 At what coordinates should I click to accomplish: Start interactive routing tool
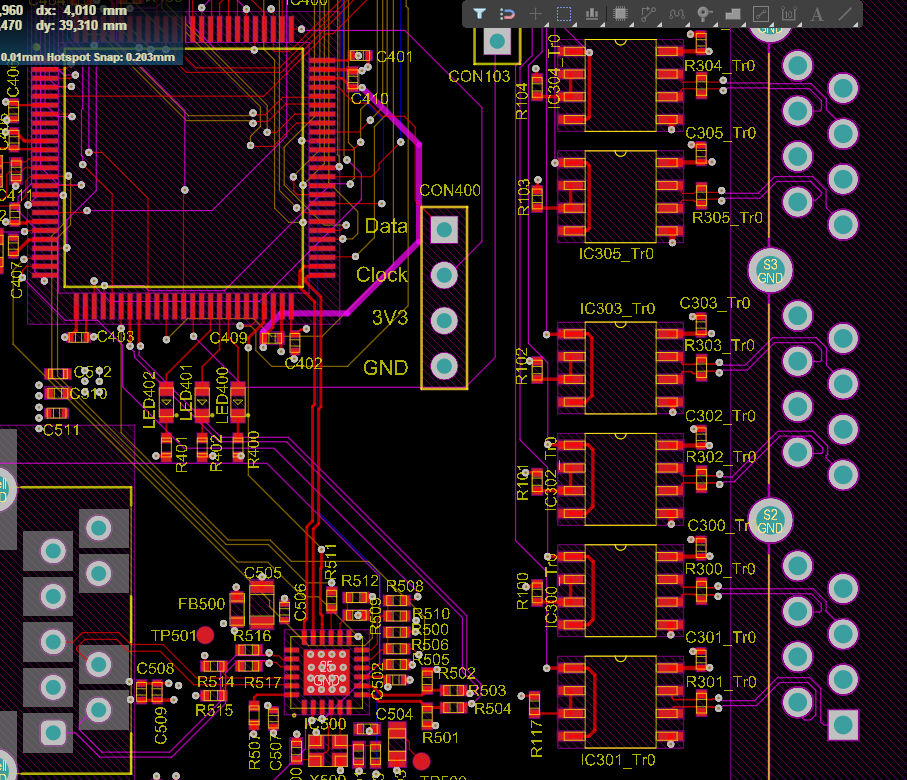tap(648, 14)
